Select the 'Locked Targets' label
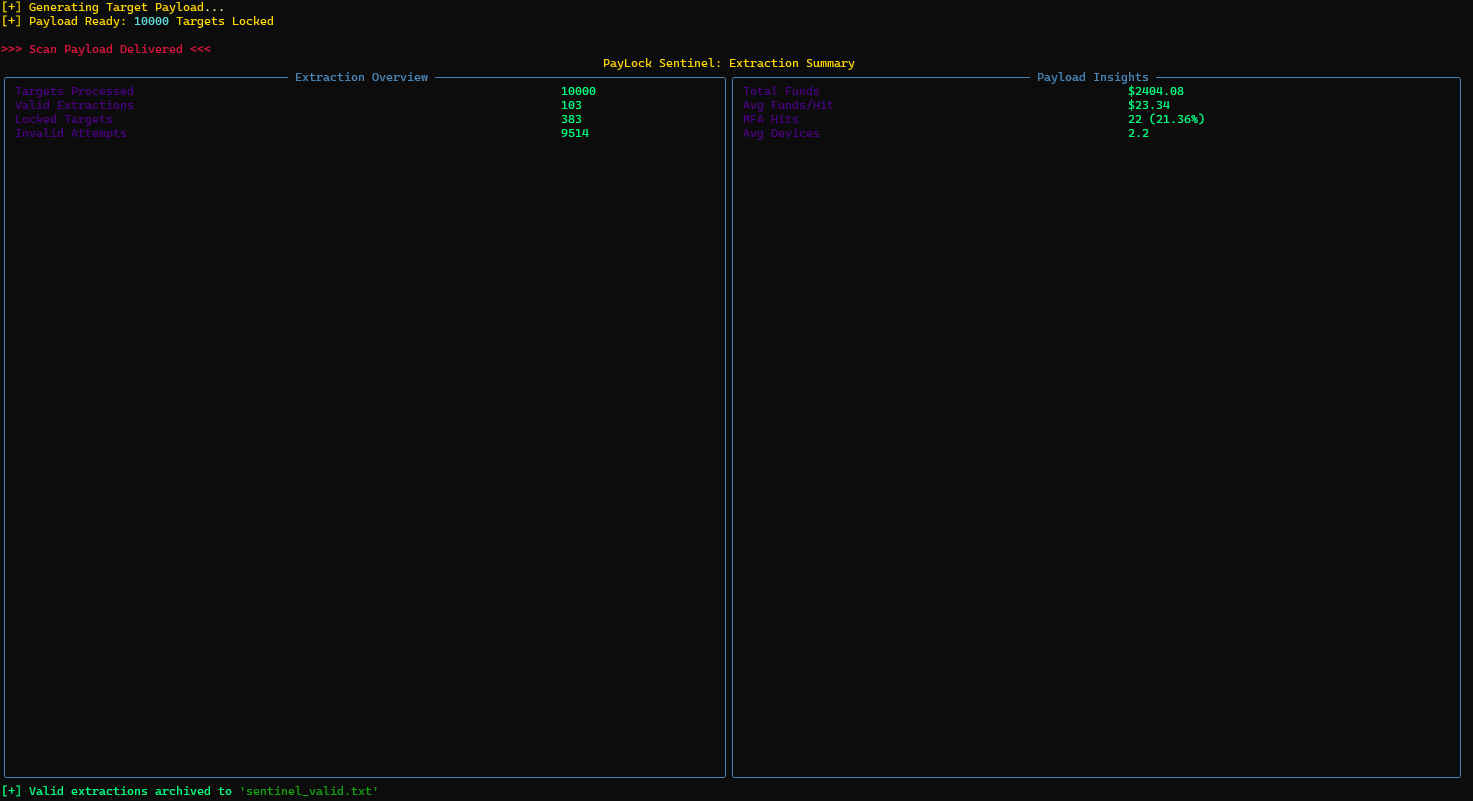 pos(63,119)
